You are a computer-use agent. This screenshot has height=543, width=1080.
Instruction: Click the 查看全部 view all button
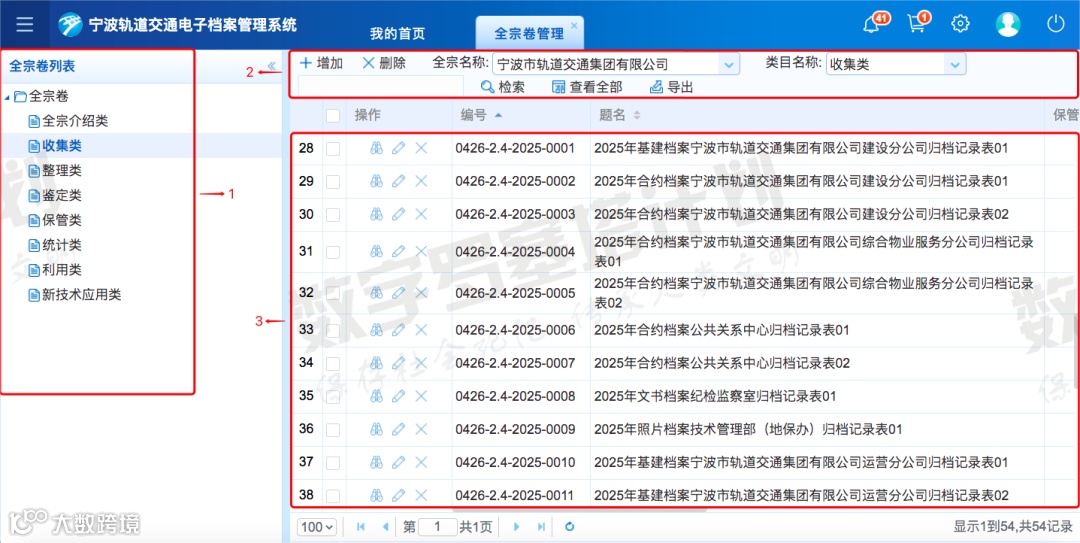(x=588, y=87)
